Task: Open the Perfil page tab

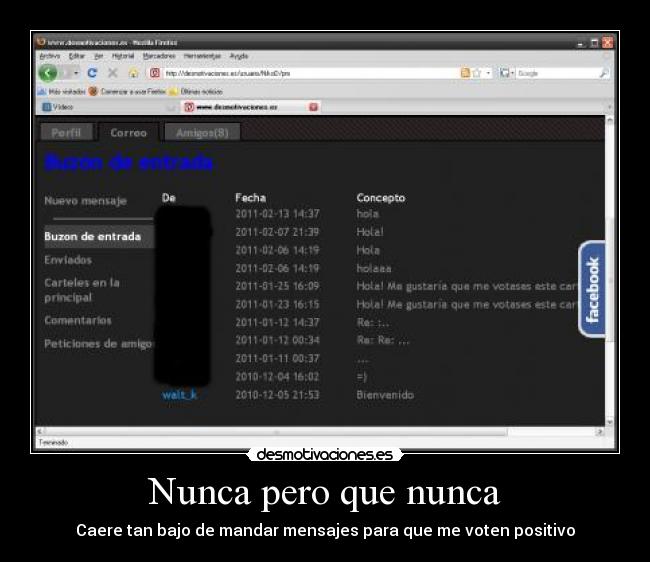Action: point(66,133)
